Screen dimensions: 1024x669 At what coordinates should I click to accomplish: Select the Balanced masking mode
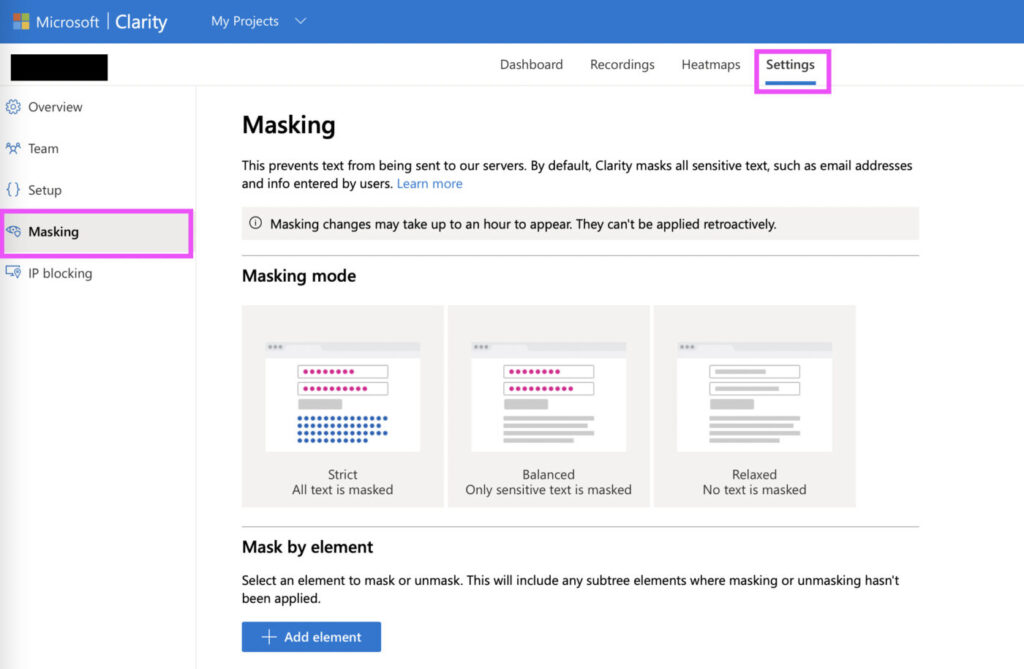pos(548,406)
